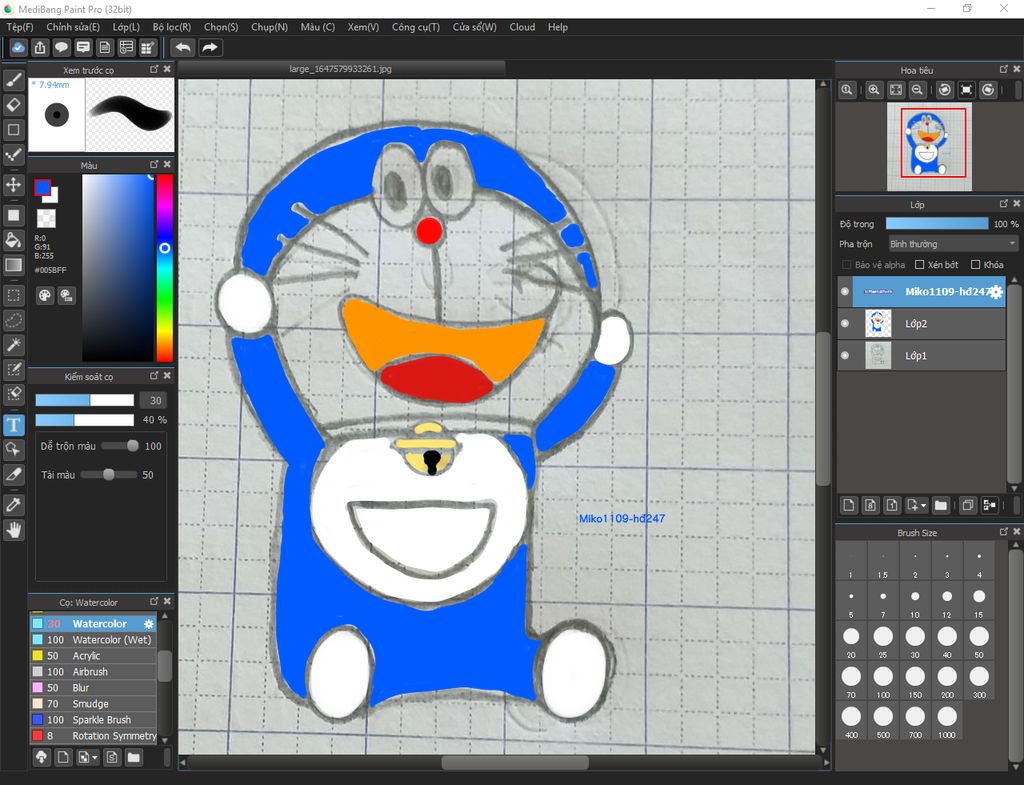The width and height of the screenshot is (1024, 785).
Task: Select the Lasso selection tool
Action: (14, 320)
